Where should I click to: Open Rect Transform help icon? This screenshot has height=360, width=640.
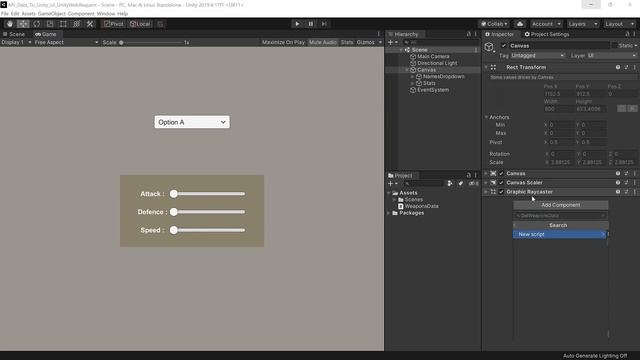tap(618, 67)
